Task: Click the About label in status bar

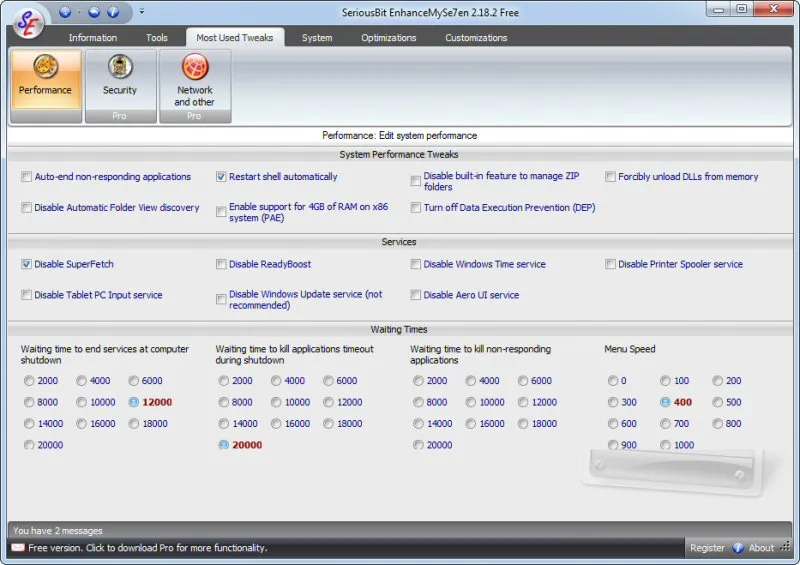Action: pyautogui.click(x=761, y=548)
